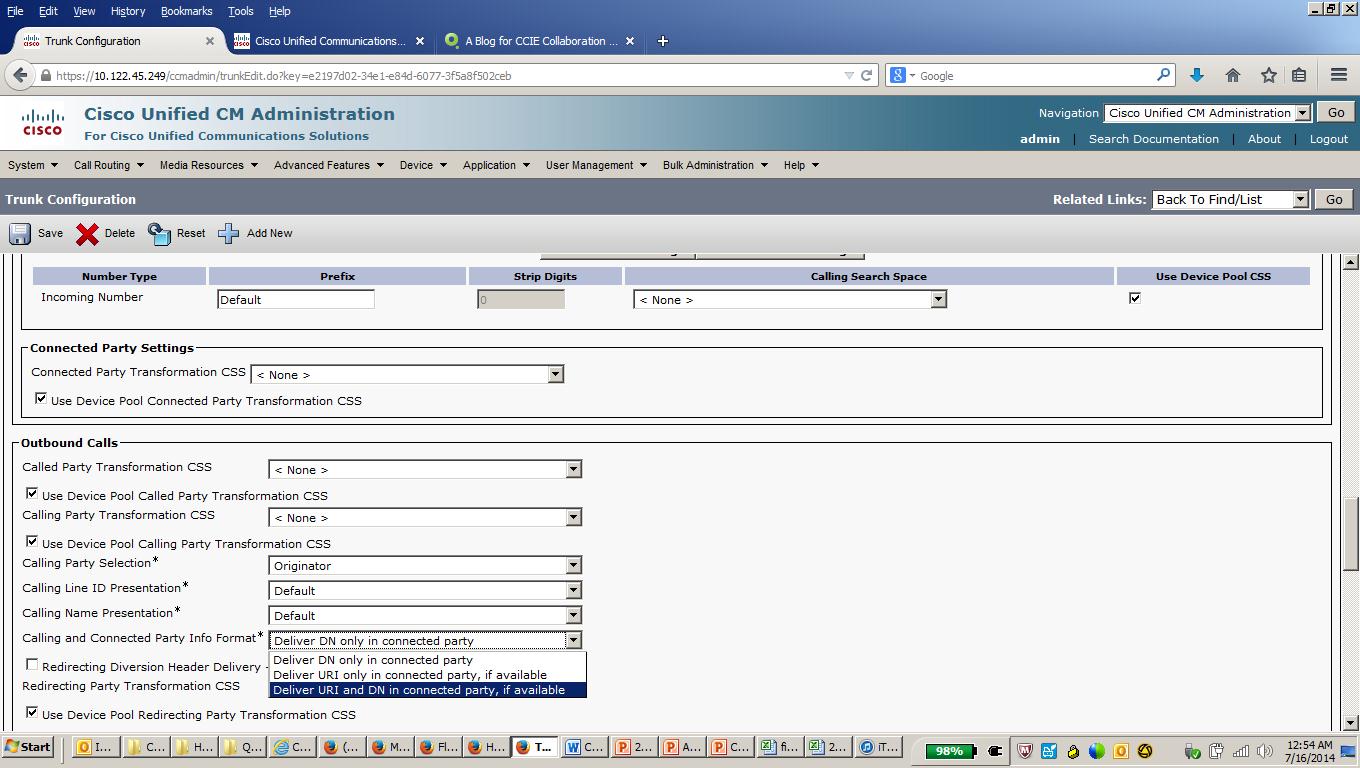Screen dimensions: 1360x768
Task: Click the Windows Start button
Action: 27,747
